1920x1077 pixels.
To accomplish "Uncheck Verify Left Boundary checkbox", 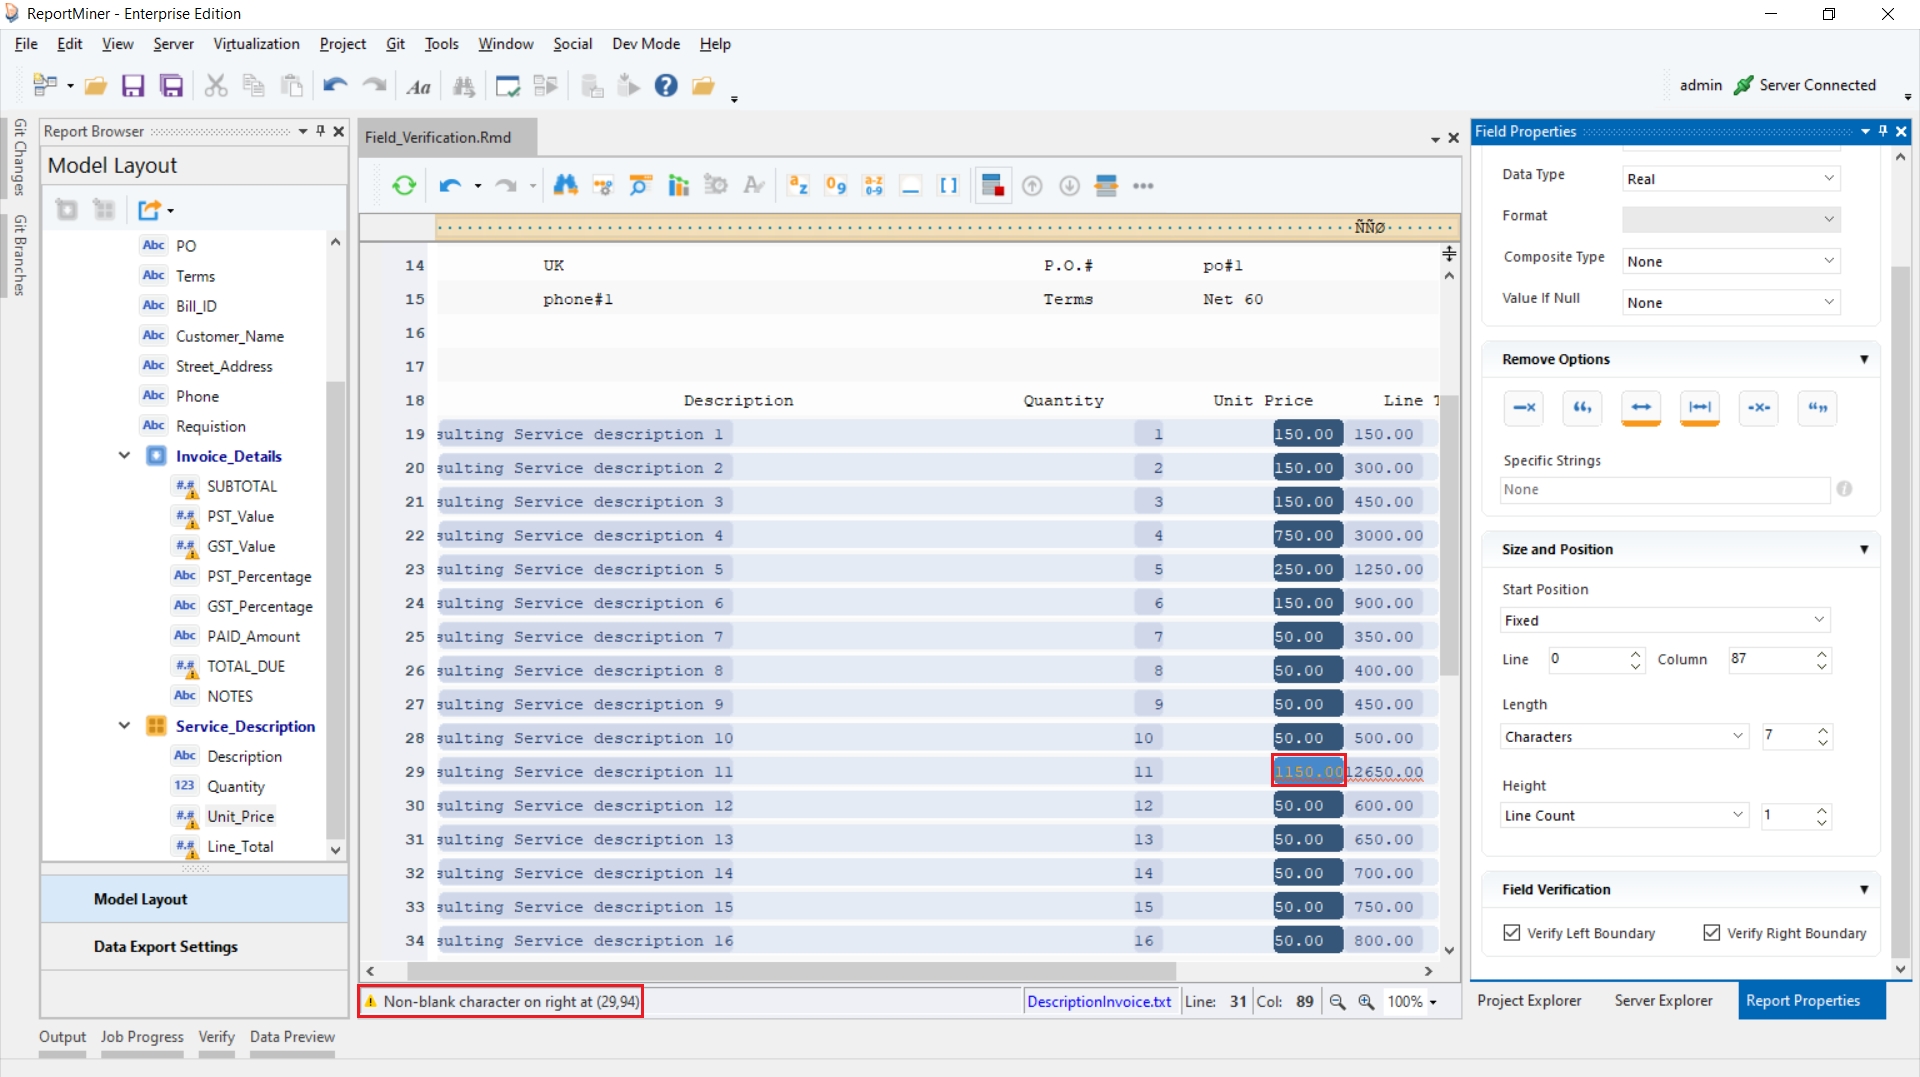I will click(1512, 933).
